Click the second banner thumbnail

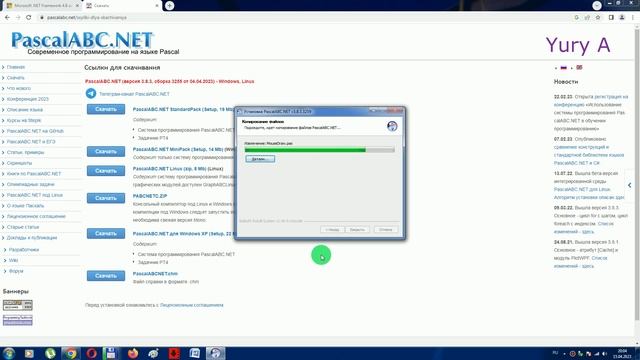point(18,320)
